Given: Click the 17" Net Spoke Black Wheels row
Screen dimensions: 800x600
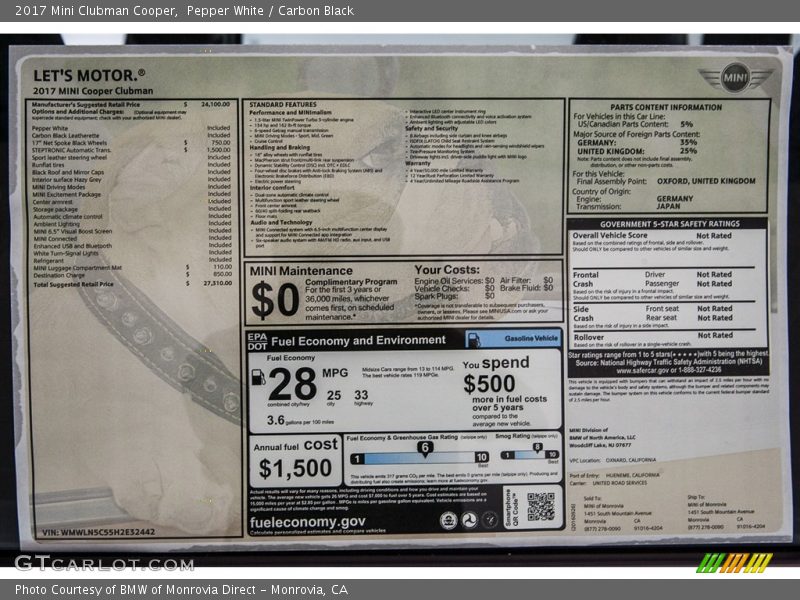Looking at the screenshot, I should [131, 143].
